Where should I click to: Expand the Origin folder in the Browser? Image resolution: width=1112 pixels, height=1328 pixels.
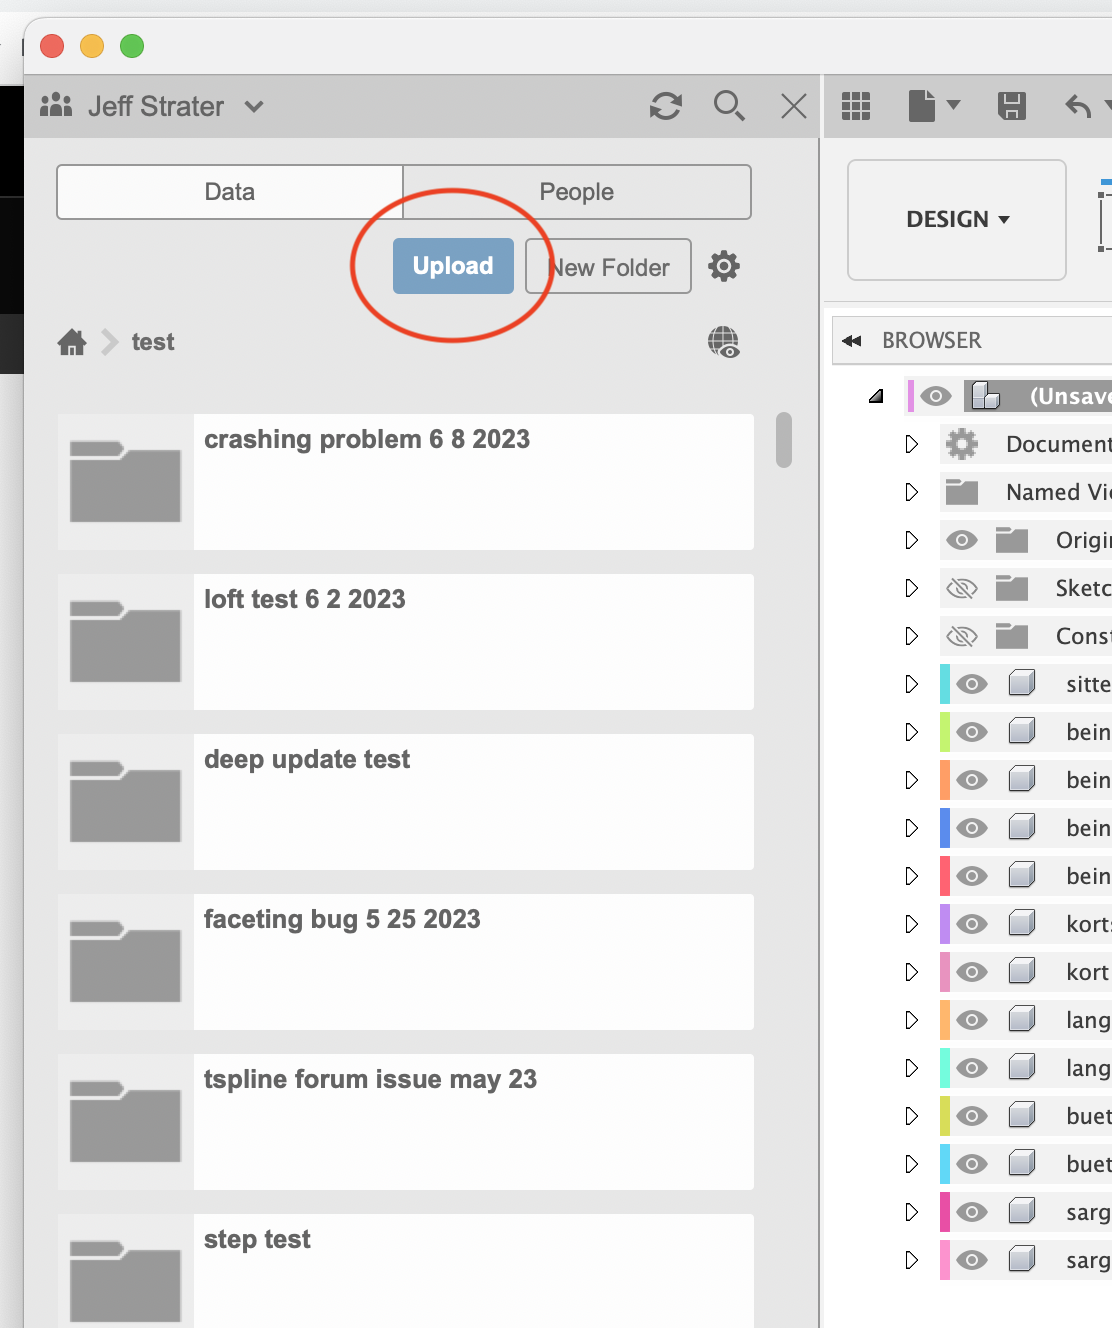(x=911, y=540)
